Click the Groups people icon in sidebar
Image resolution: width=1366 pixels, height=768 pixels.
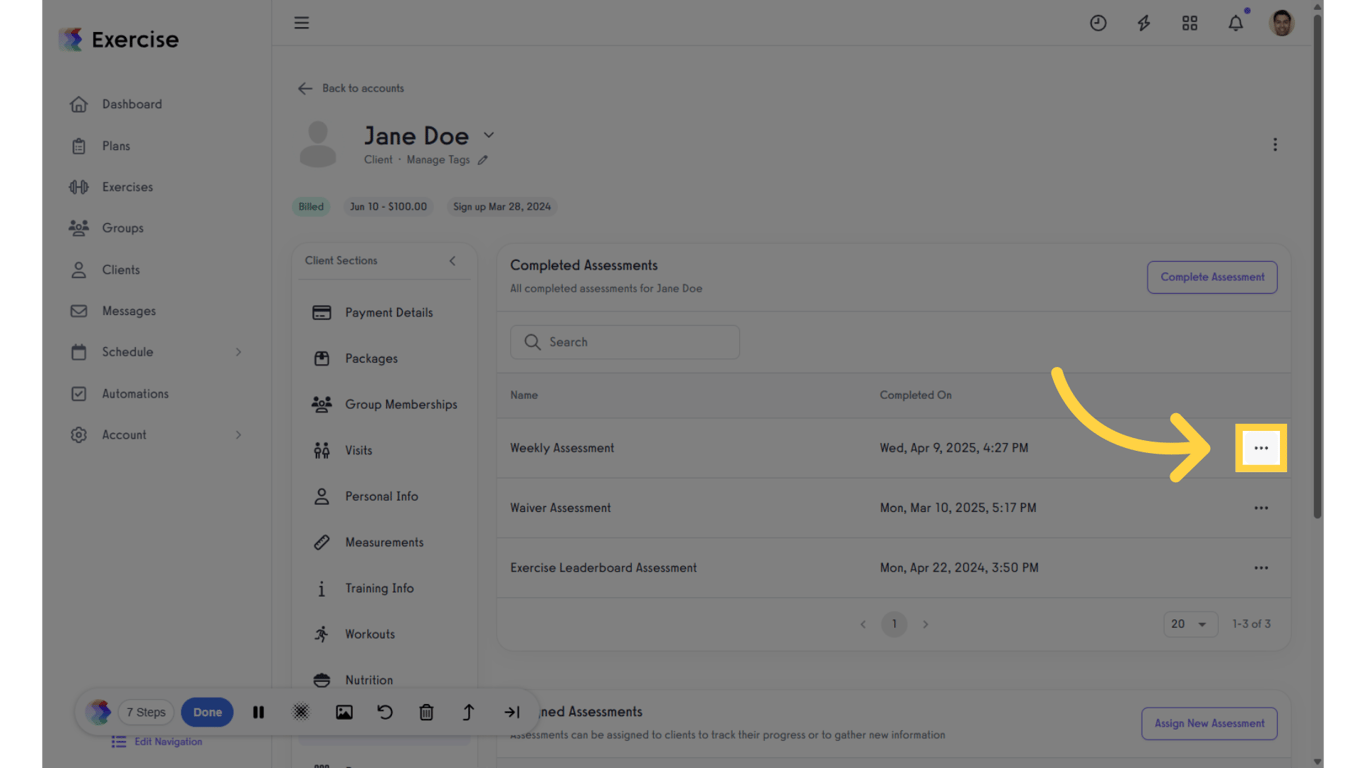pyautogui.click(x=78, y=227)
